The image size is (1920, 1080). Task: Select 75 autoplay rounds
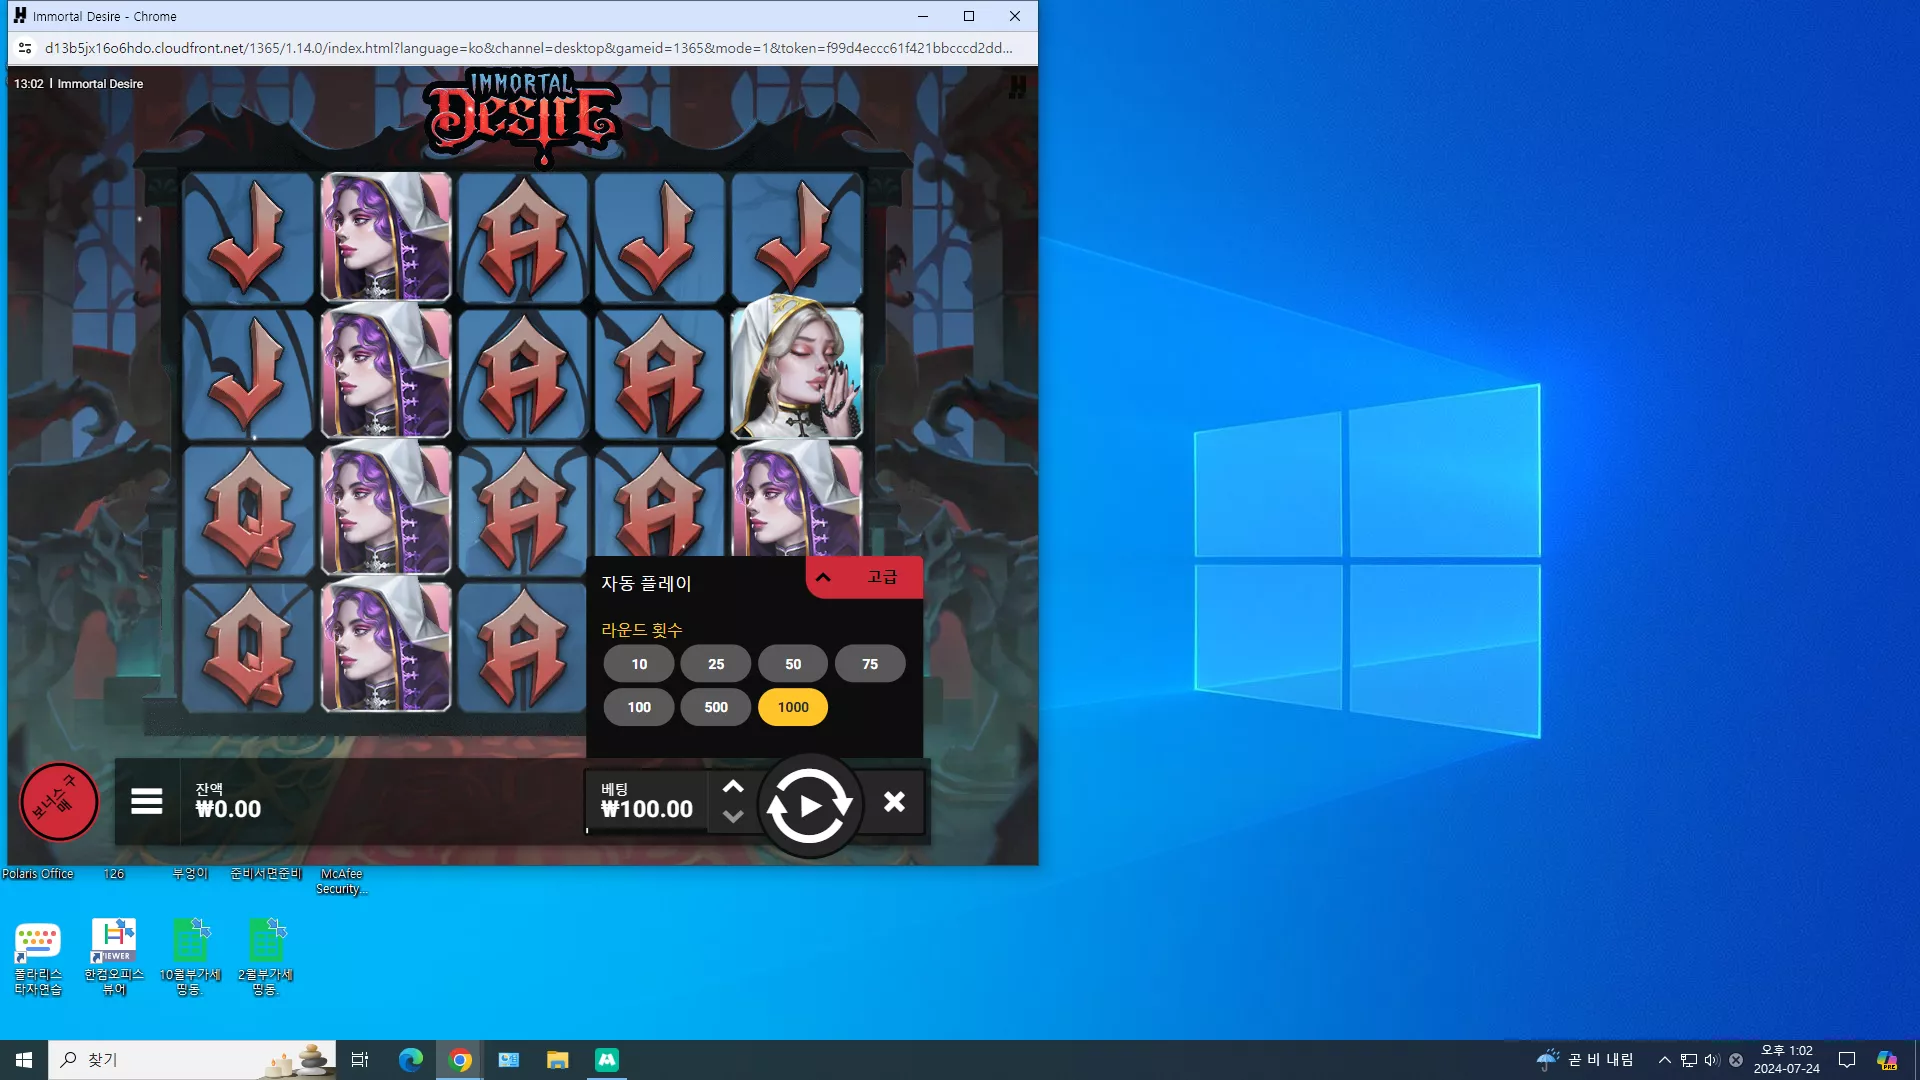coord(870,664)
